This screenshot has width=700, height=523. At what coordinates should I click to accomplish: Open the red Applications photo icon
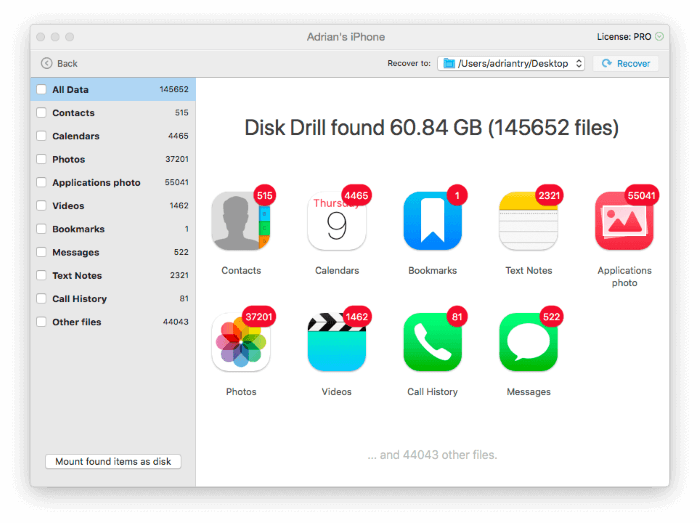tap(624, 220)
